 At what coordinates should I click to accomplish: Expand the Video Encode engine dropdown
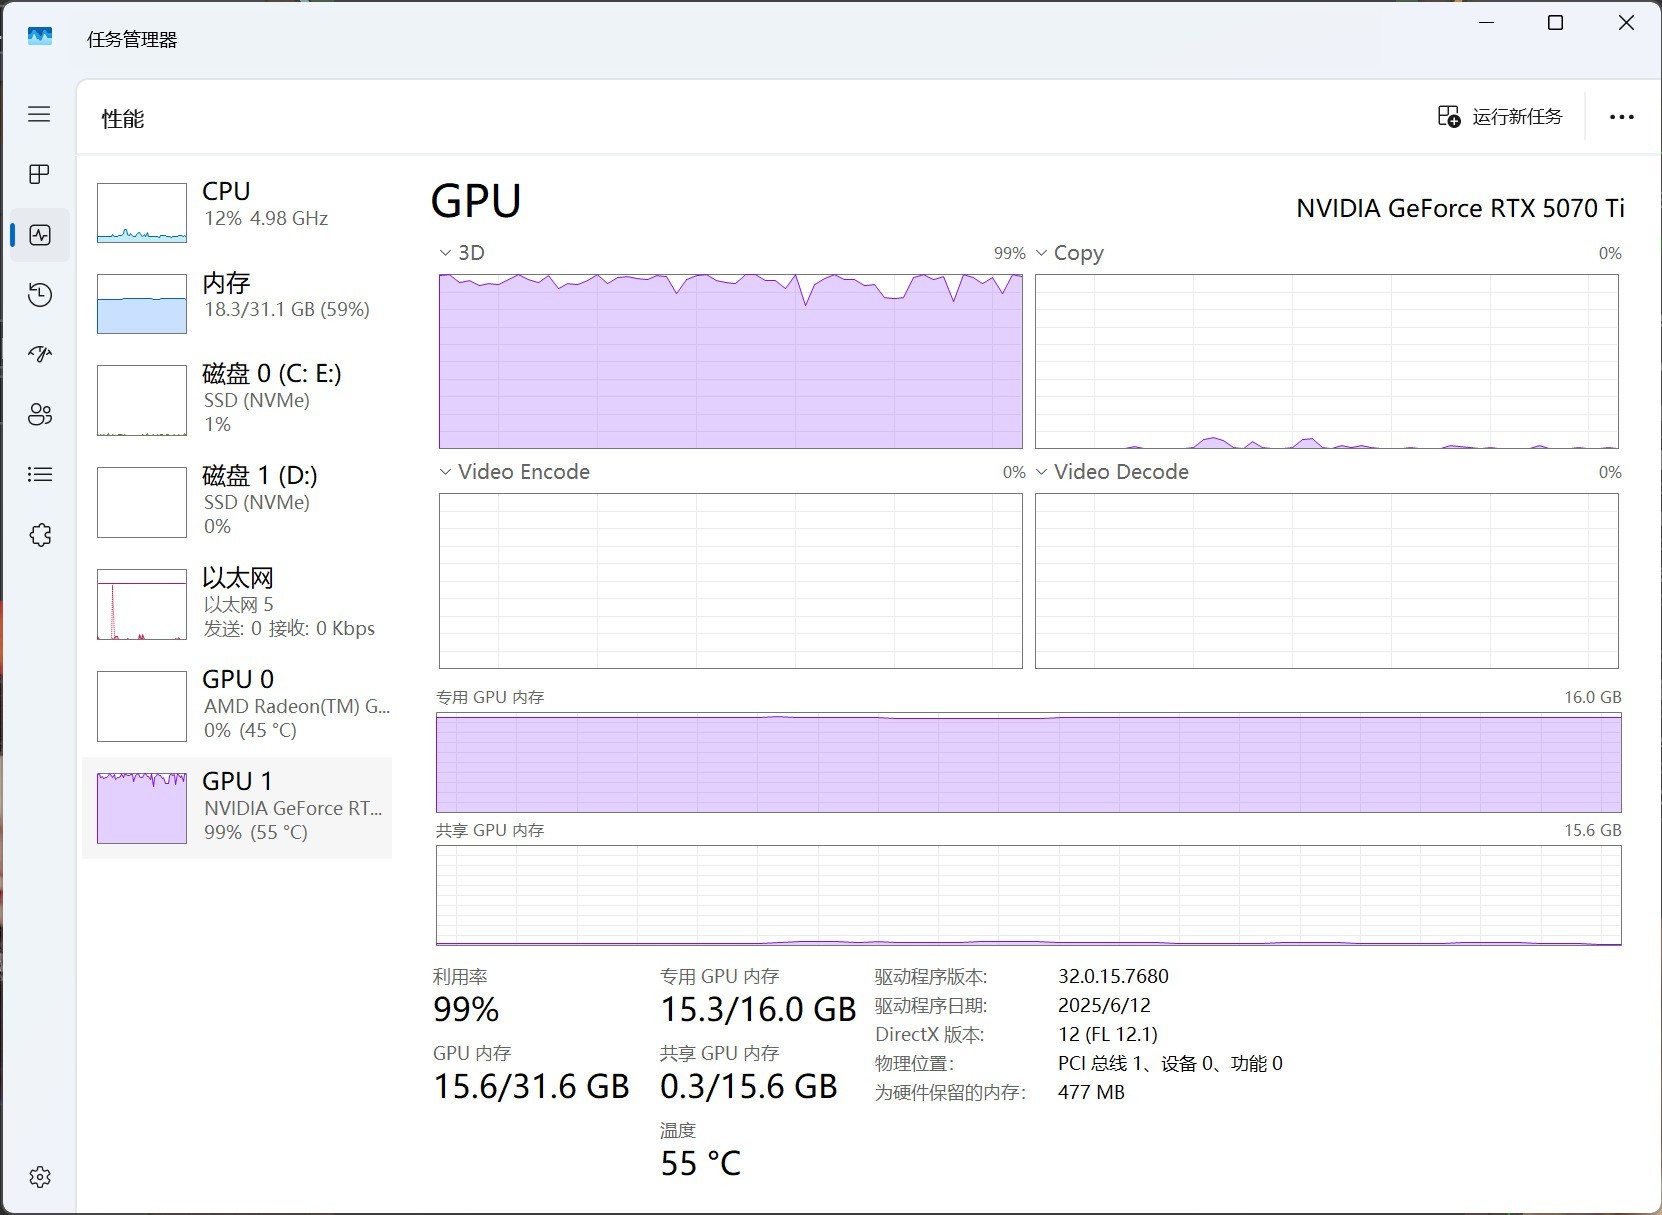[x=514, y=472]
